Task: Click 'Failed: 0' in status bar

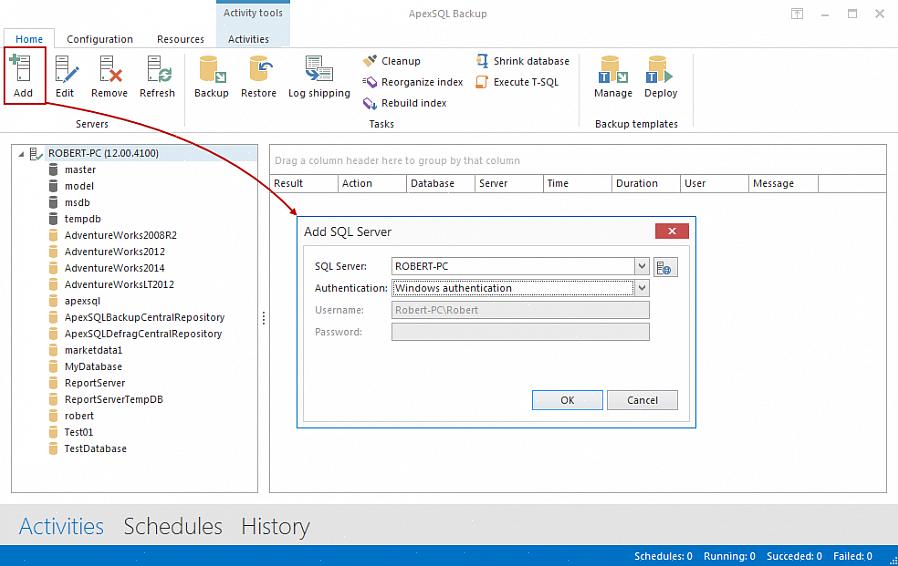Action: pos(852,556)
